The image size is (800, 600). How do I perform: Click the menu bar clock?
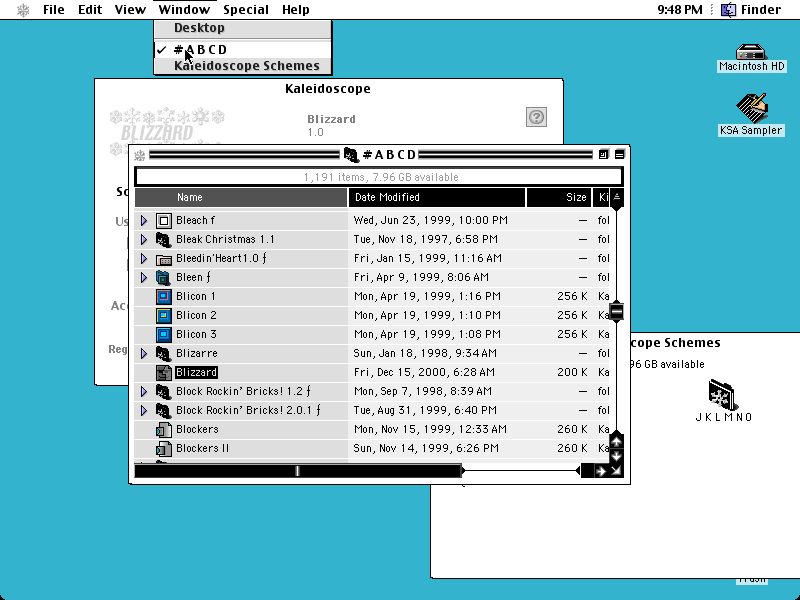click(680, 10)
